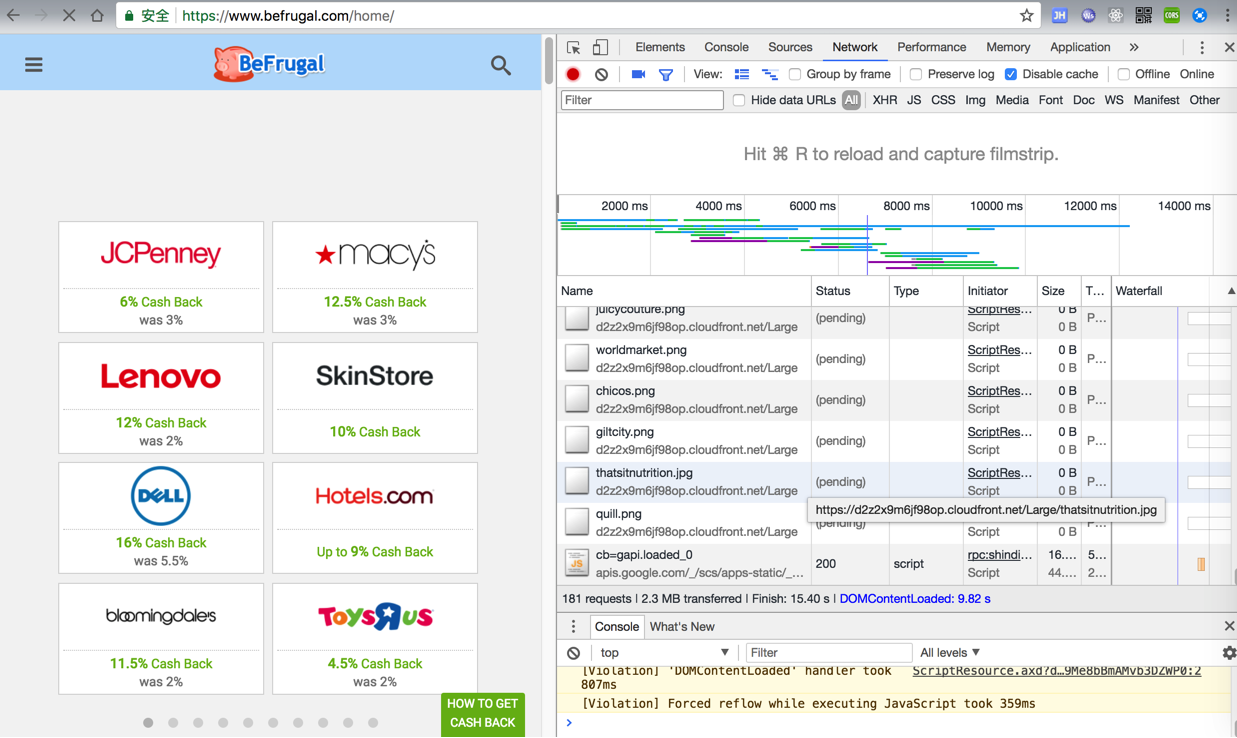Toggle capture screenshots camera icon
Screen dimensions: 1237x738
coord(638,74)
